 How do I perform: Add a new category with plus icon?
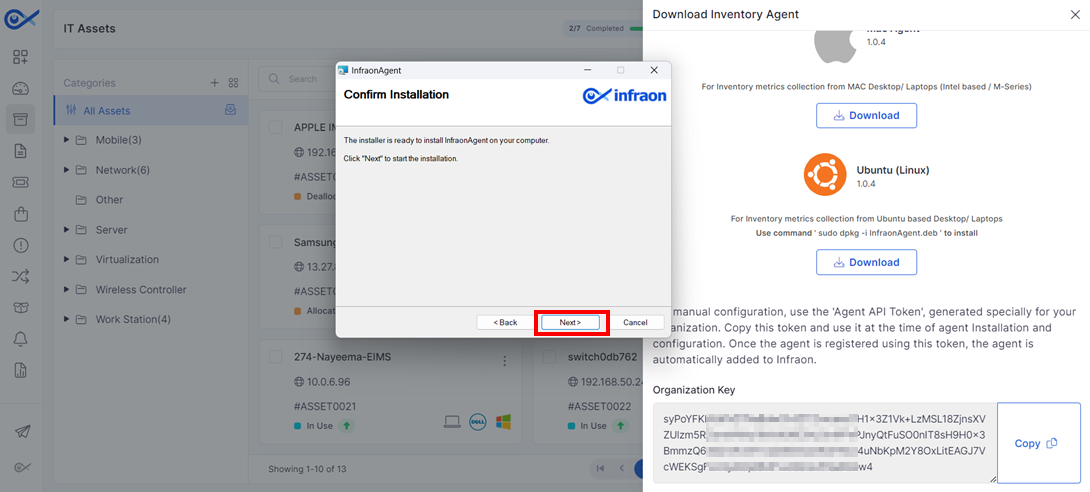tap(214, 83)
